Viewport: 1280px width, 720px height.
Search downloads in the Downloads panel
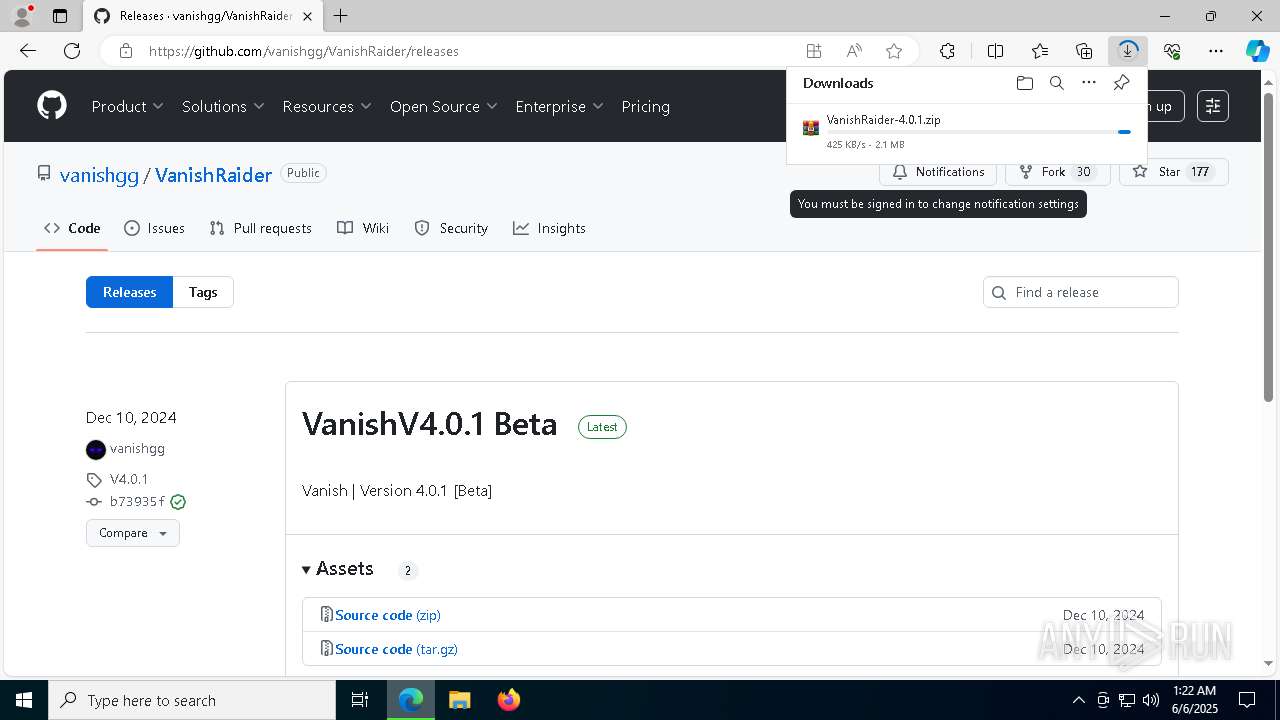(1057, 83)
